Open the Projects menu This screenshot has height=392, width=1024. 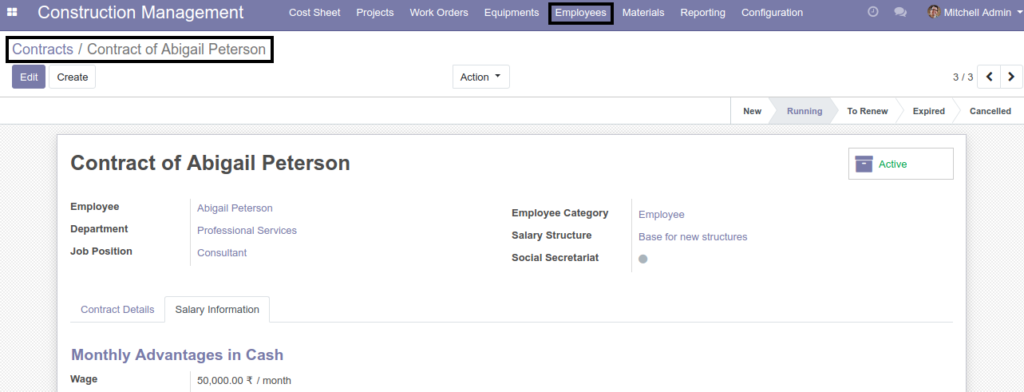[375, 12]
